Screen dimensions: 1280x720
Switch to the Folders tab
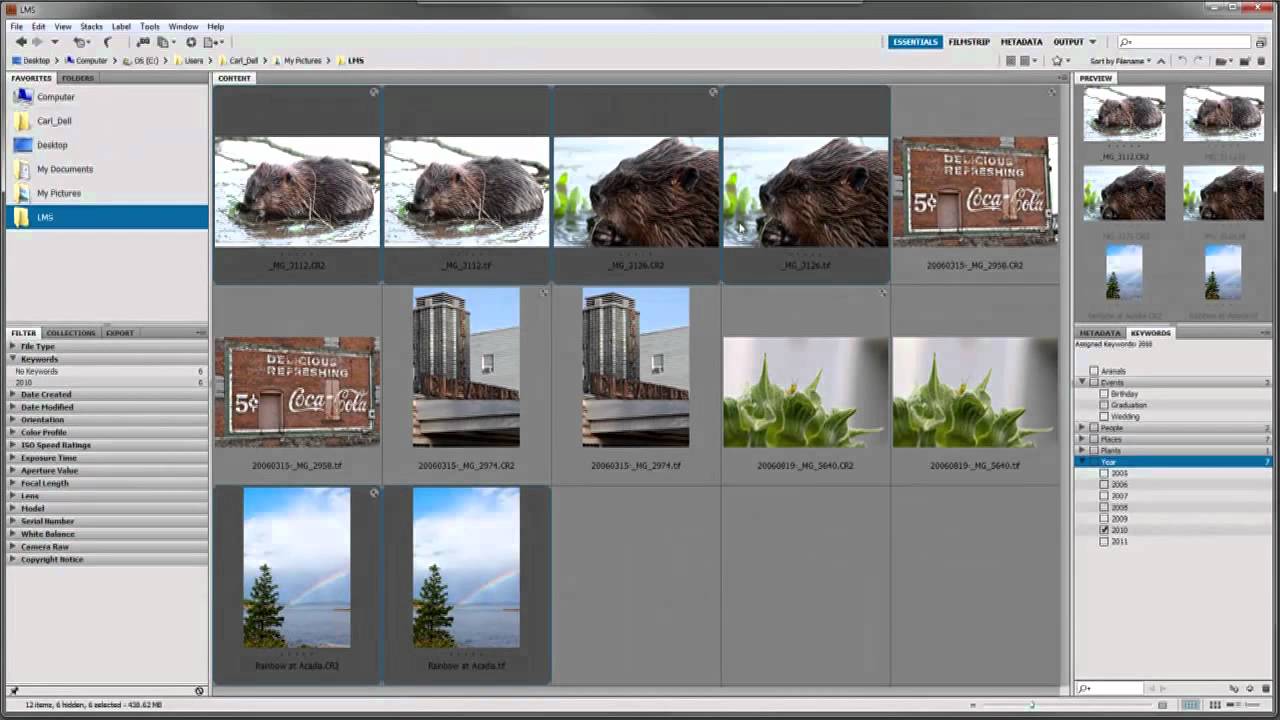click(77, 78)
